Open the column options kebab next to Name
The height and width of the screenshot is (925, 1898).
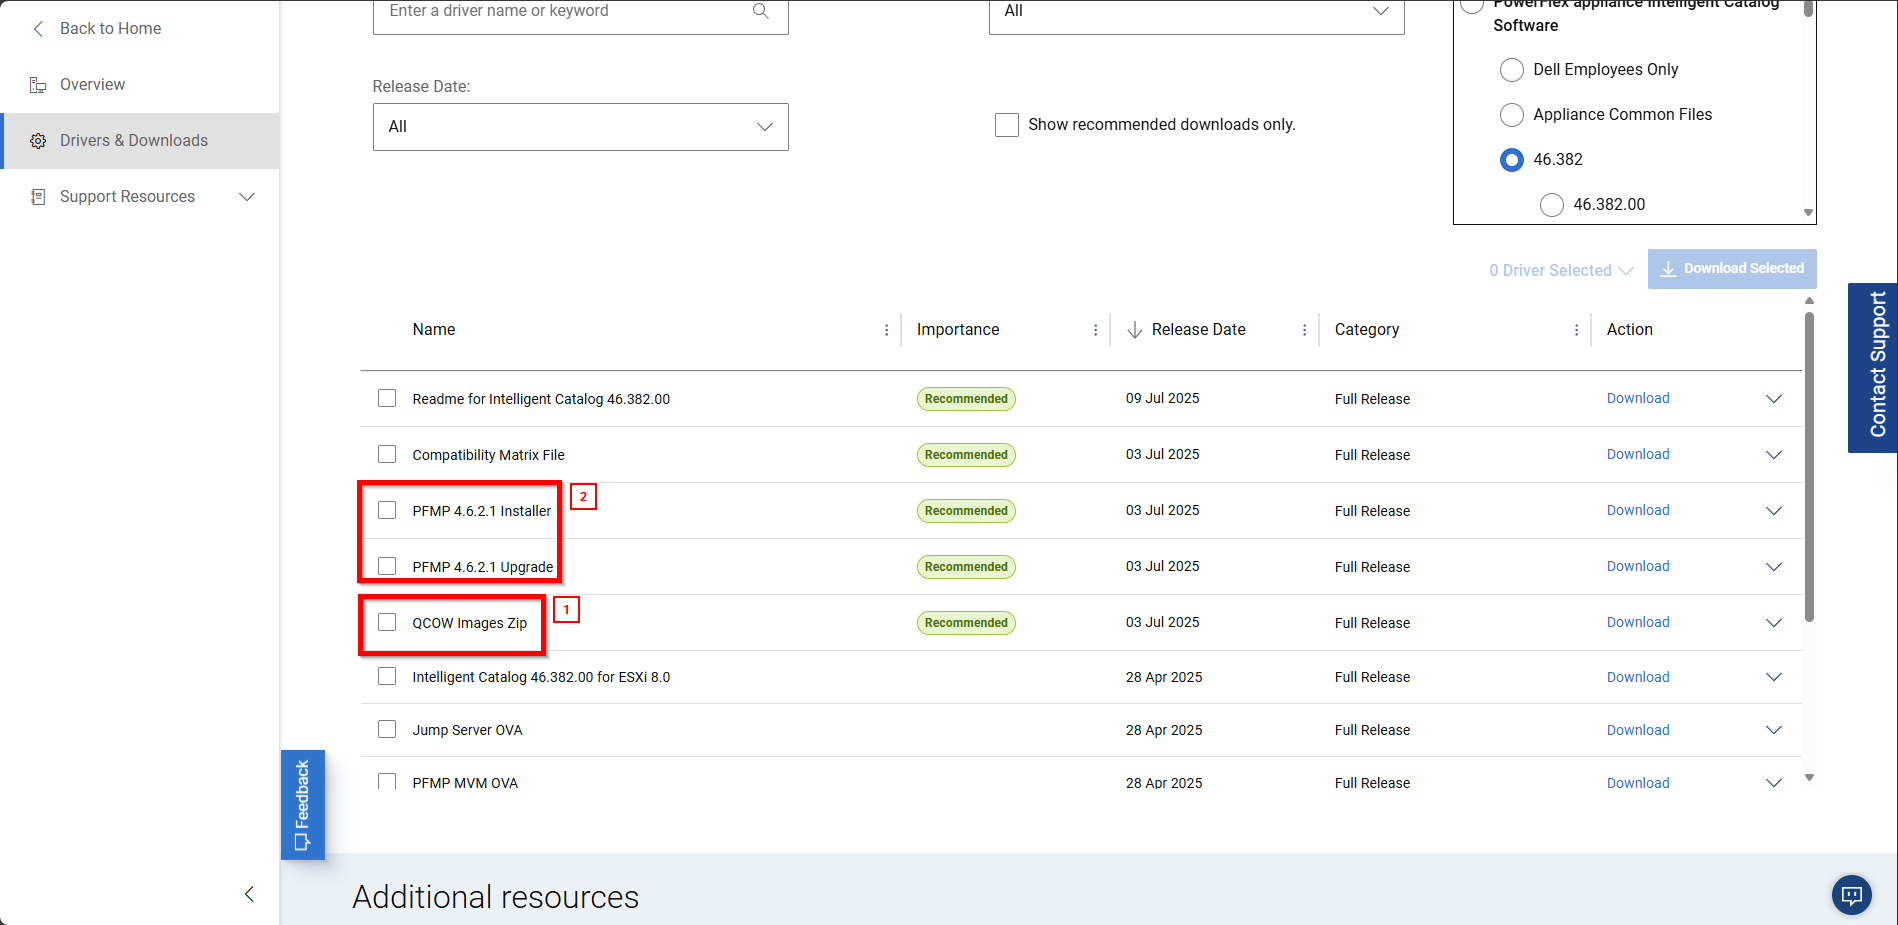point(886,328)
